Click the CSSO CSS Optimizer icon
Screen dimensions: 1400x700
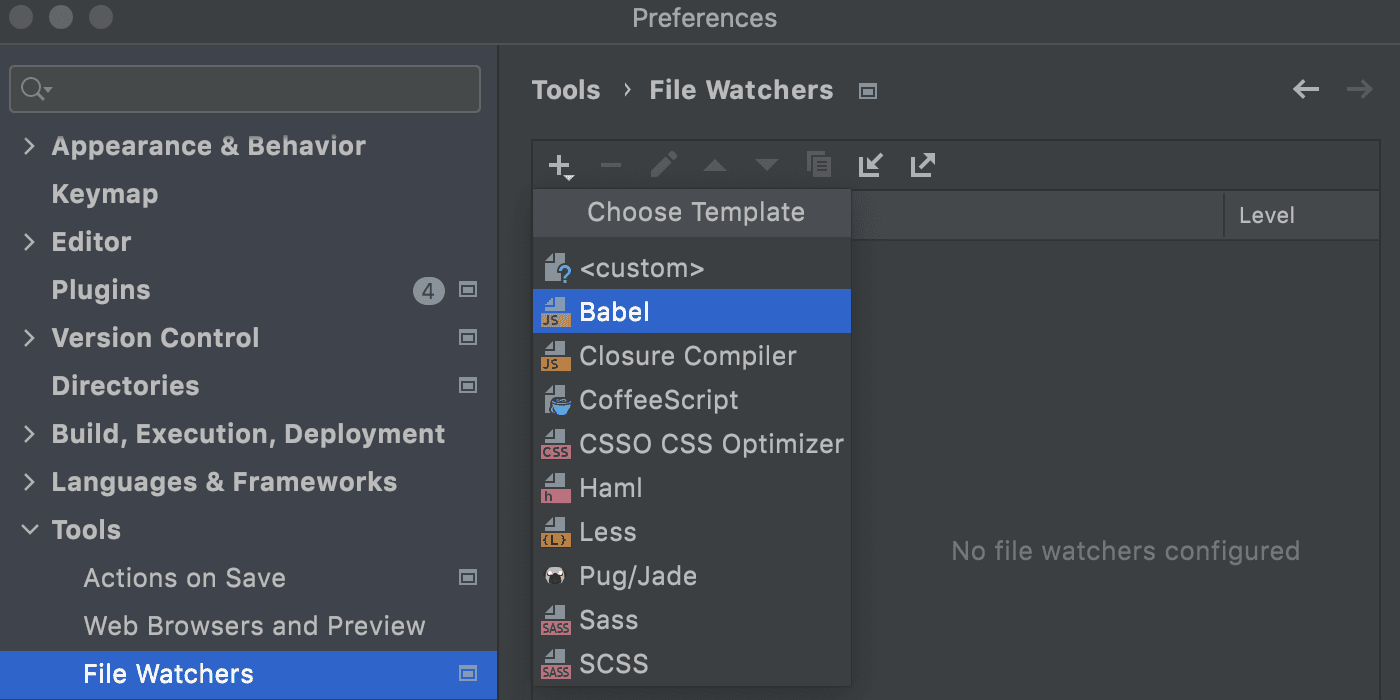pyautogui.click(x=555, y=444)
